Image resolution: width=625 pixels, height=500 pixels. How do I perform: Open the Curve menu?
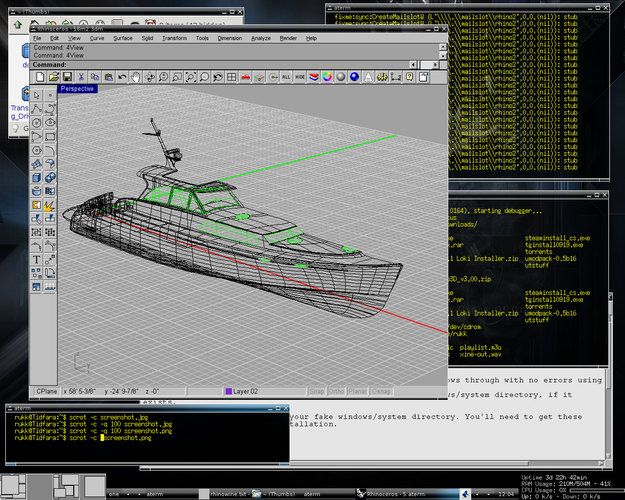(97, 38)
